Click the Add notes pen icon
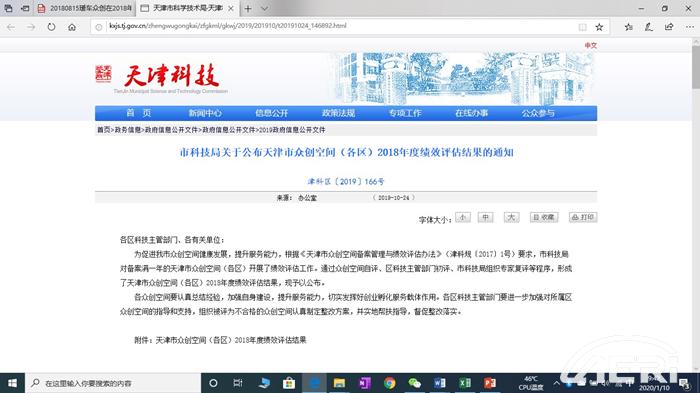The height and width of the screenshot is (393, 700). pos(649,27)
